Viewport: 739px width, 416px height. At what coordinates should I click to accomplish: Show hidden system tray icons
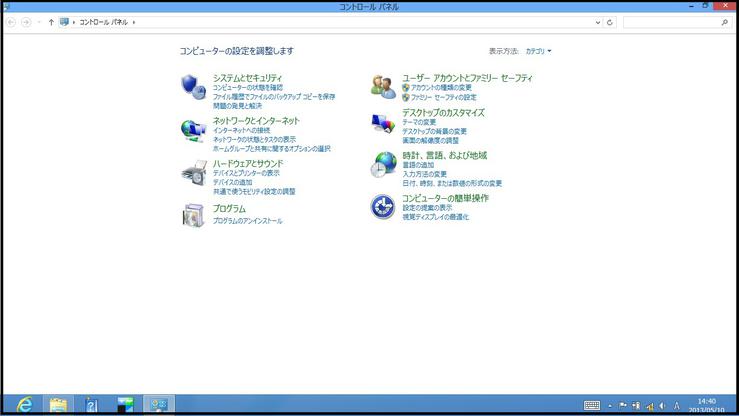pos(610,405)
